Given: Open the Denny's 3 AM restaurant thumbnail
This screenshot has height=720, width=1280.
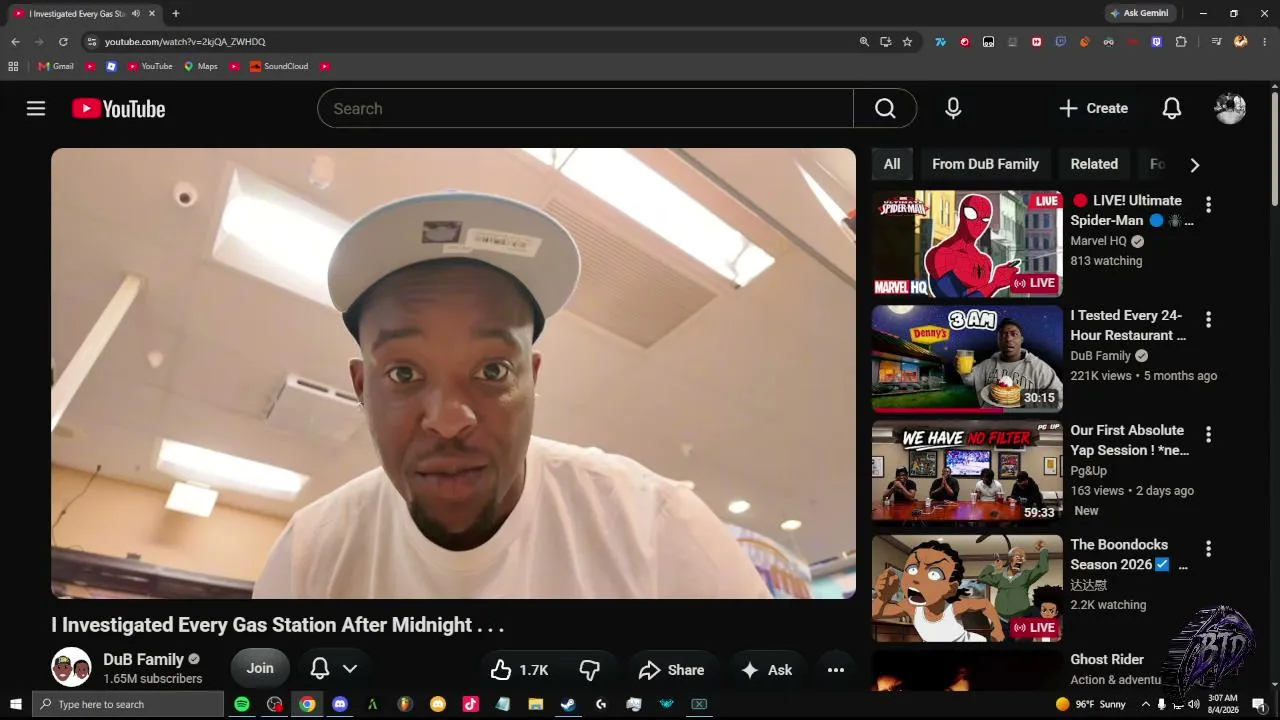Looking at the screenshot, I should tap(967, 359).
